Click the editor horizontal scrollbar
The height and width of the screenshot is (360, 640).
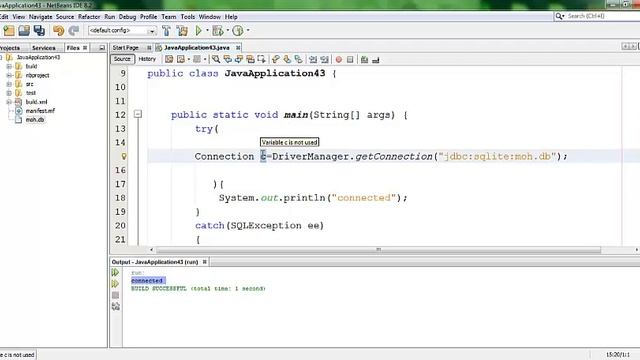click(378, 249)
